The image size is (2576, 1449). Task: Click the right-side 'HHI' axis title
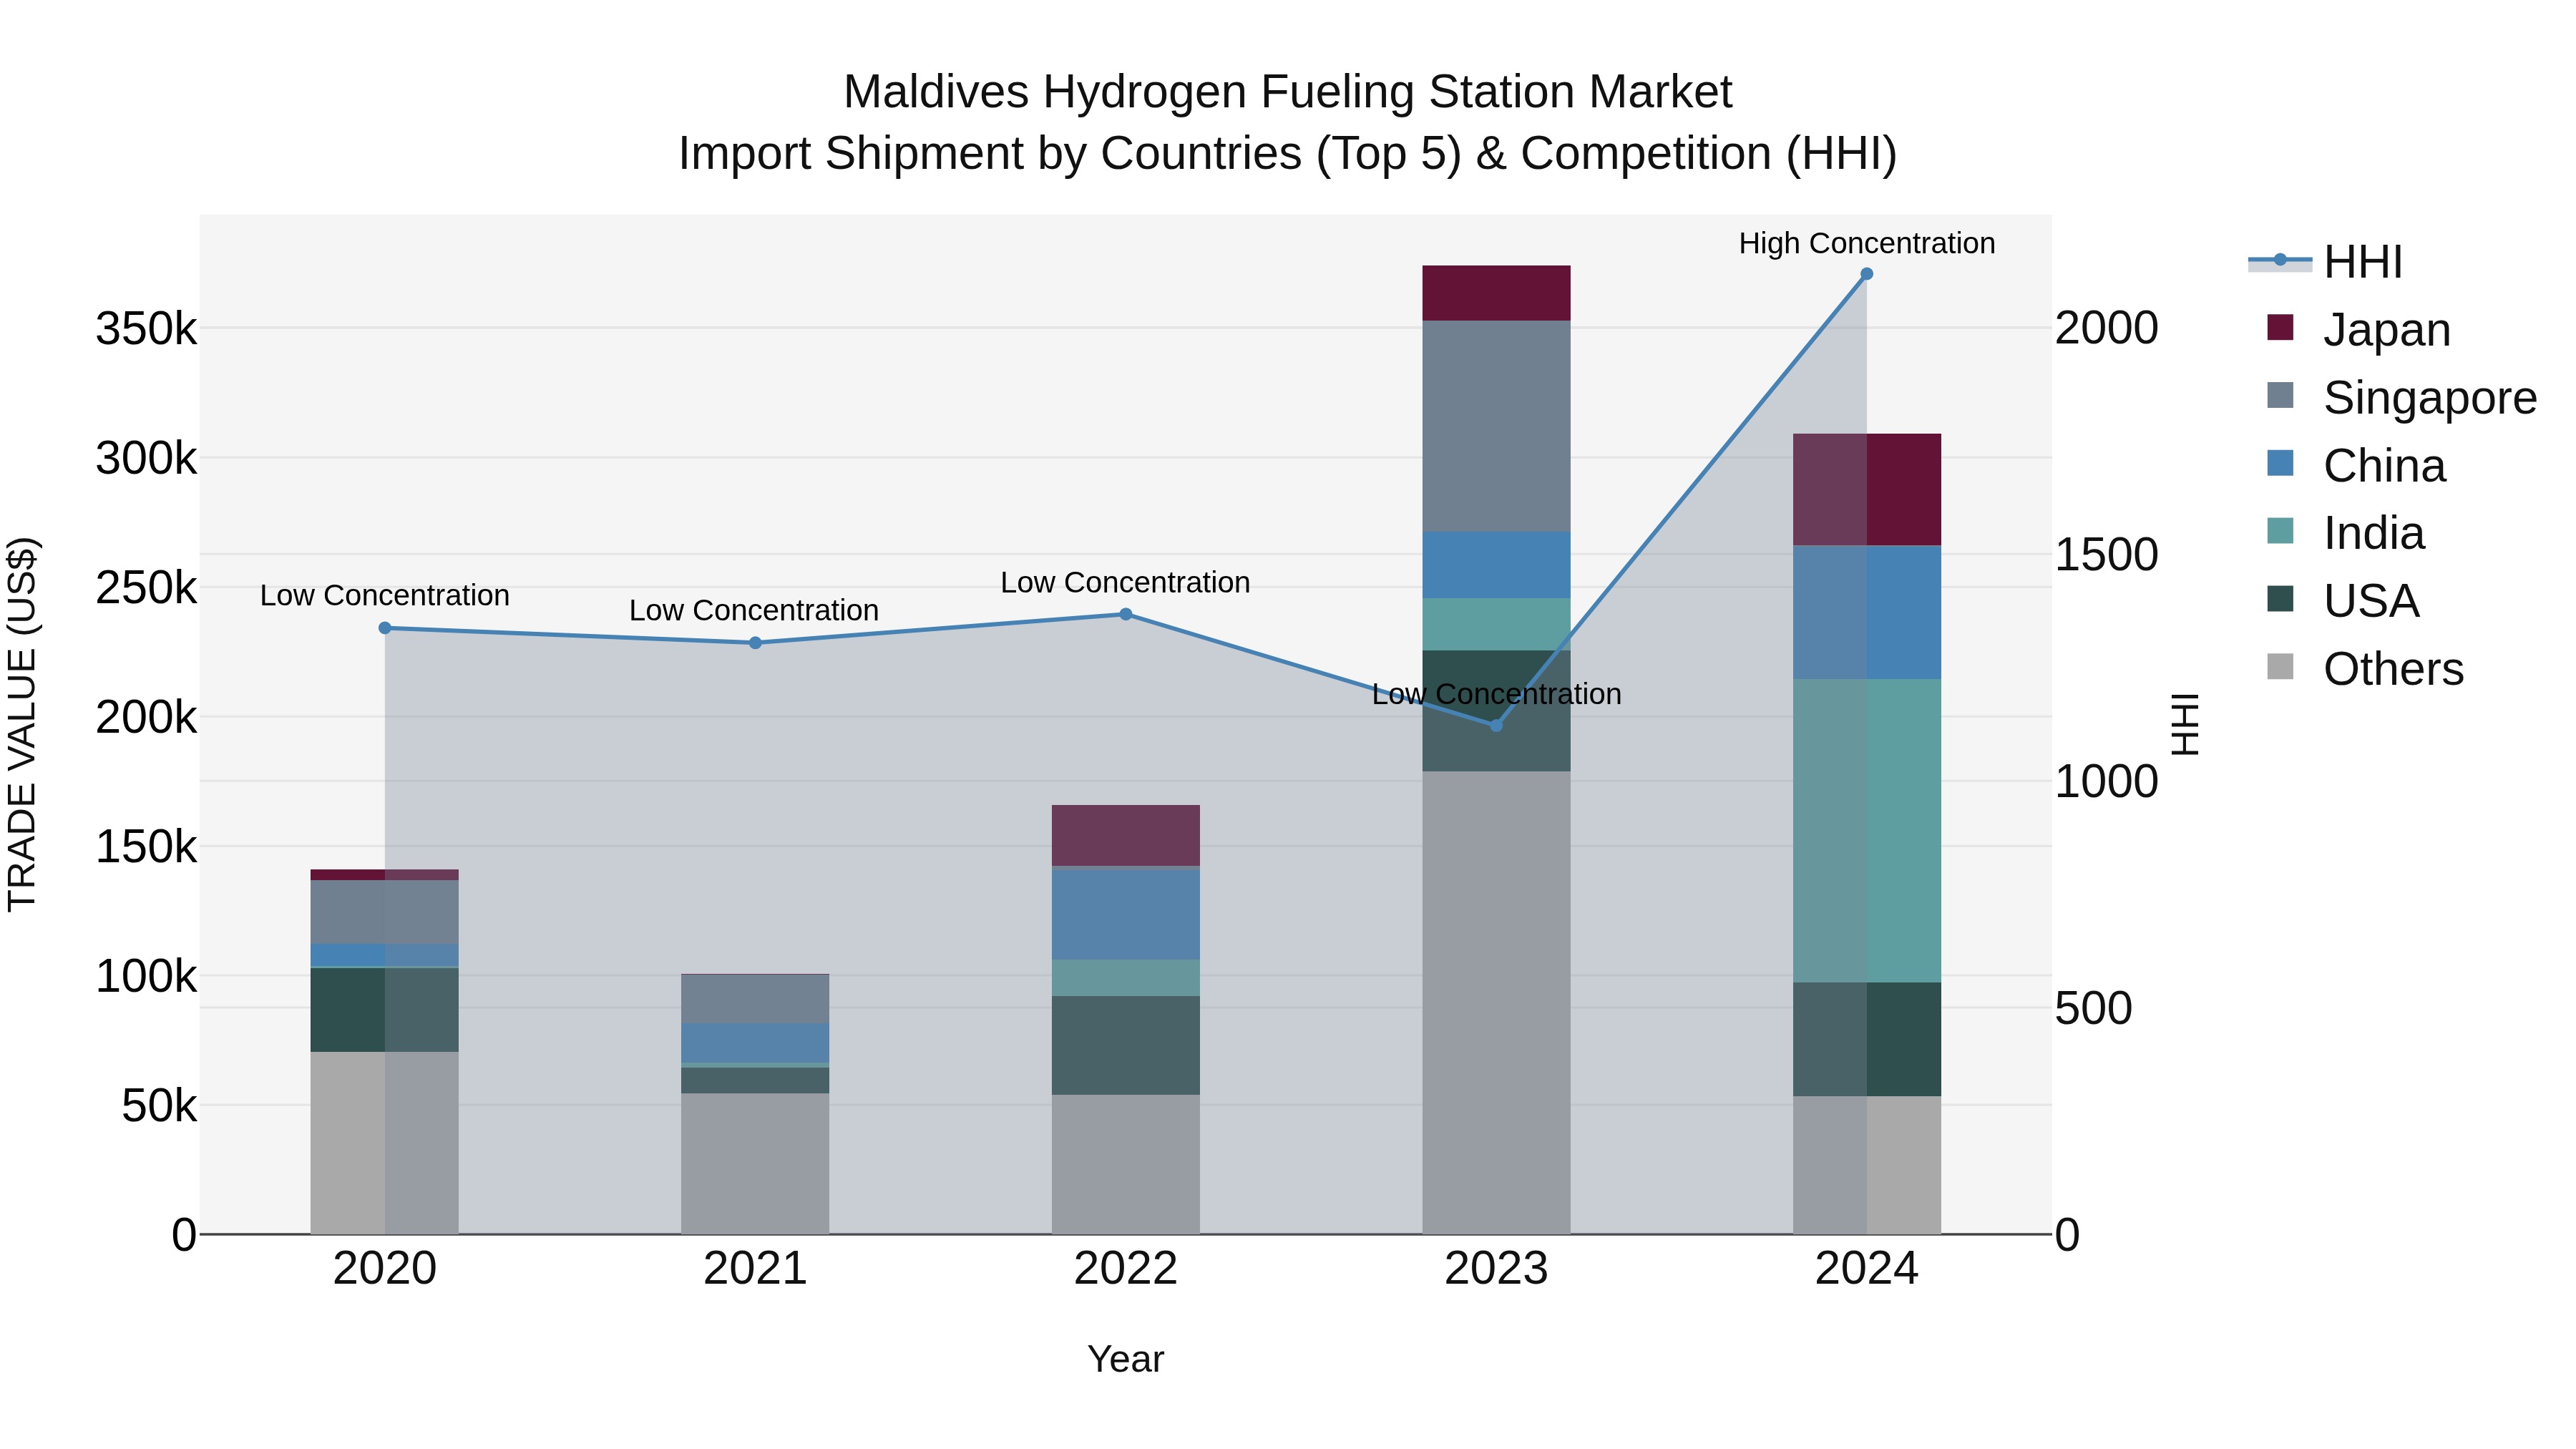pos(2186,724)
